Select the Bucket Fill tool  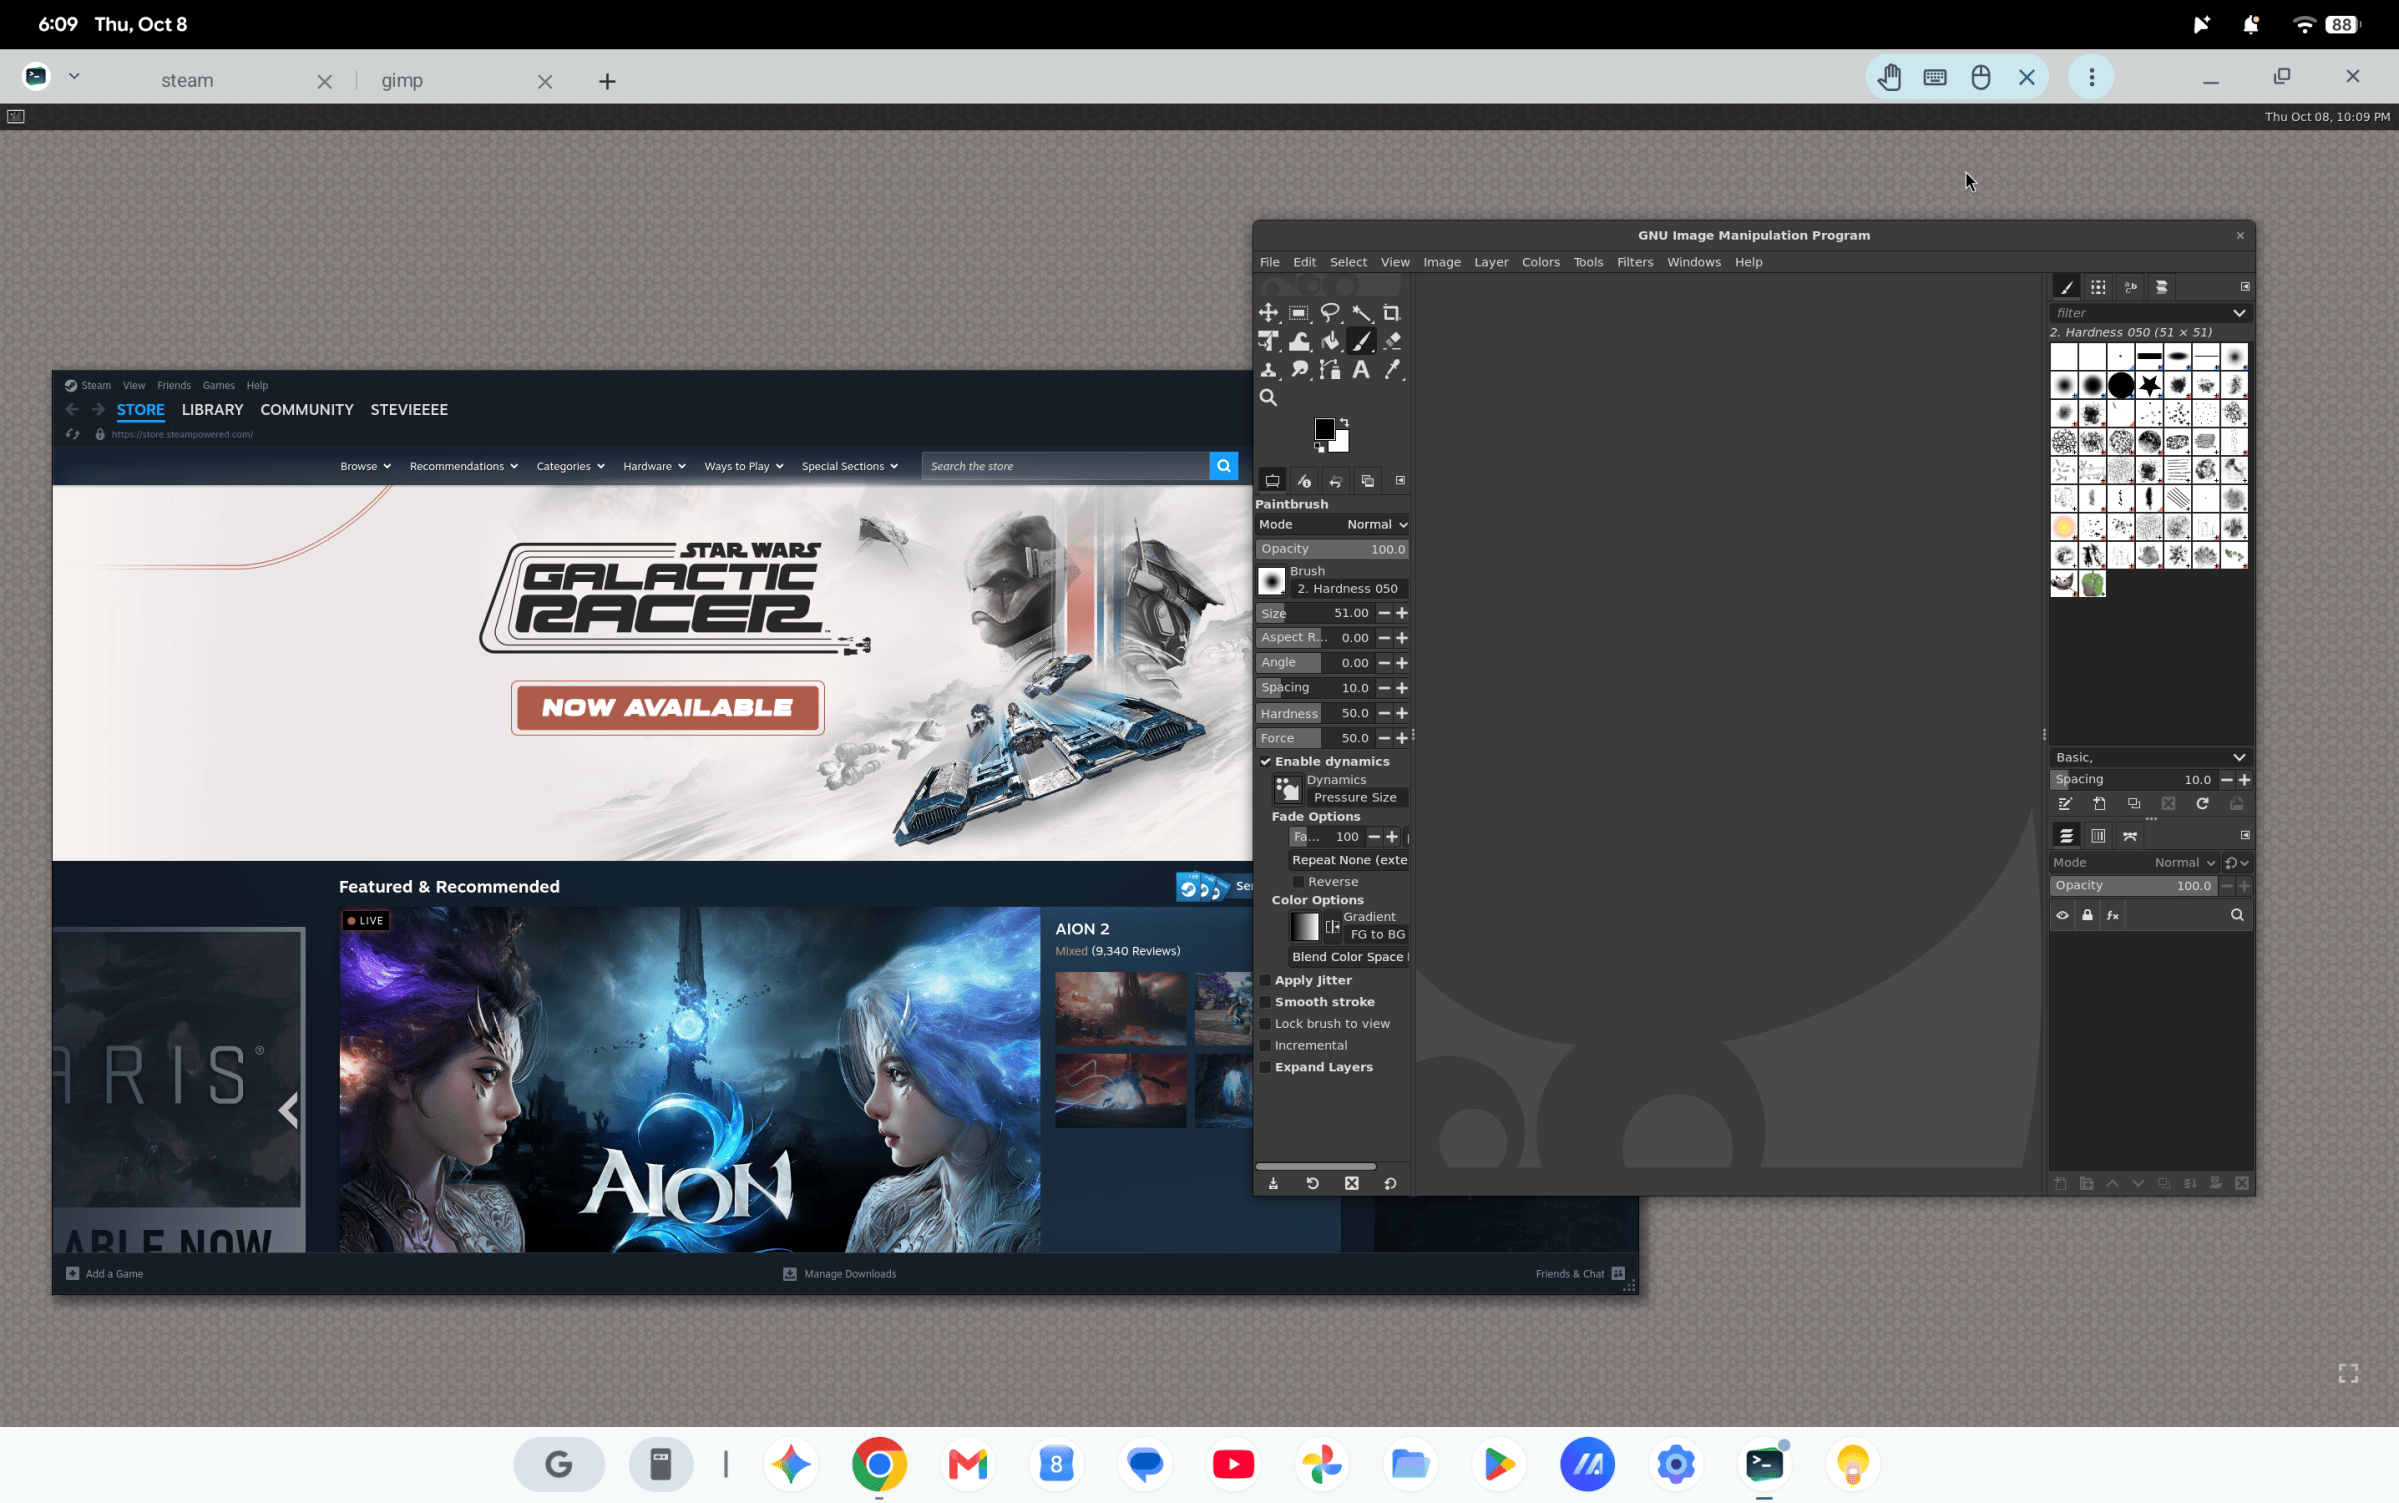click(x=1329, y=342)
